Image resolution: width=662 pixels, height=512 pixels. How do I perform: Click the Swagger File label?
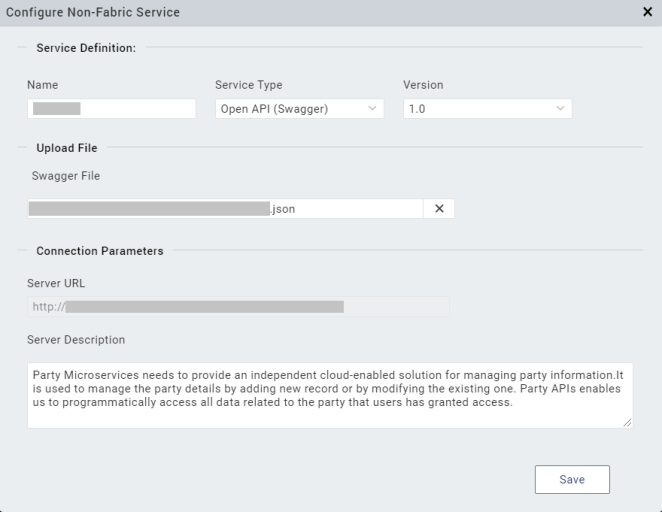point(66,176)
